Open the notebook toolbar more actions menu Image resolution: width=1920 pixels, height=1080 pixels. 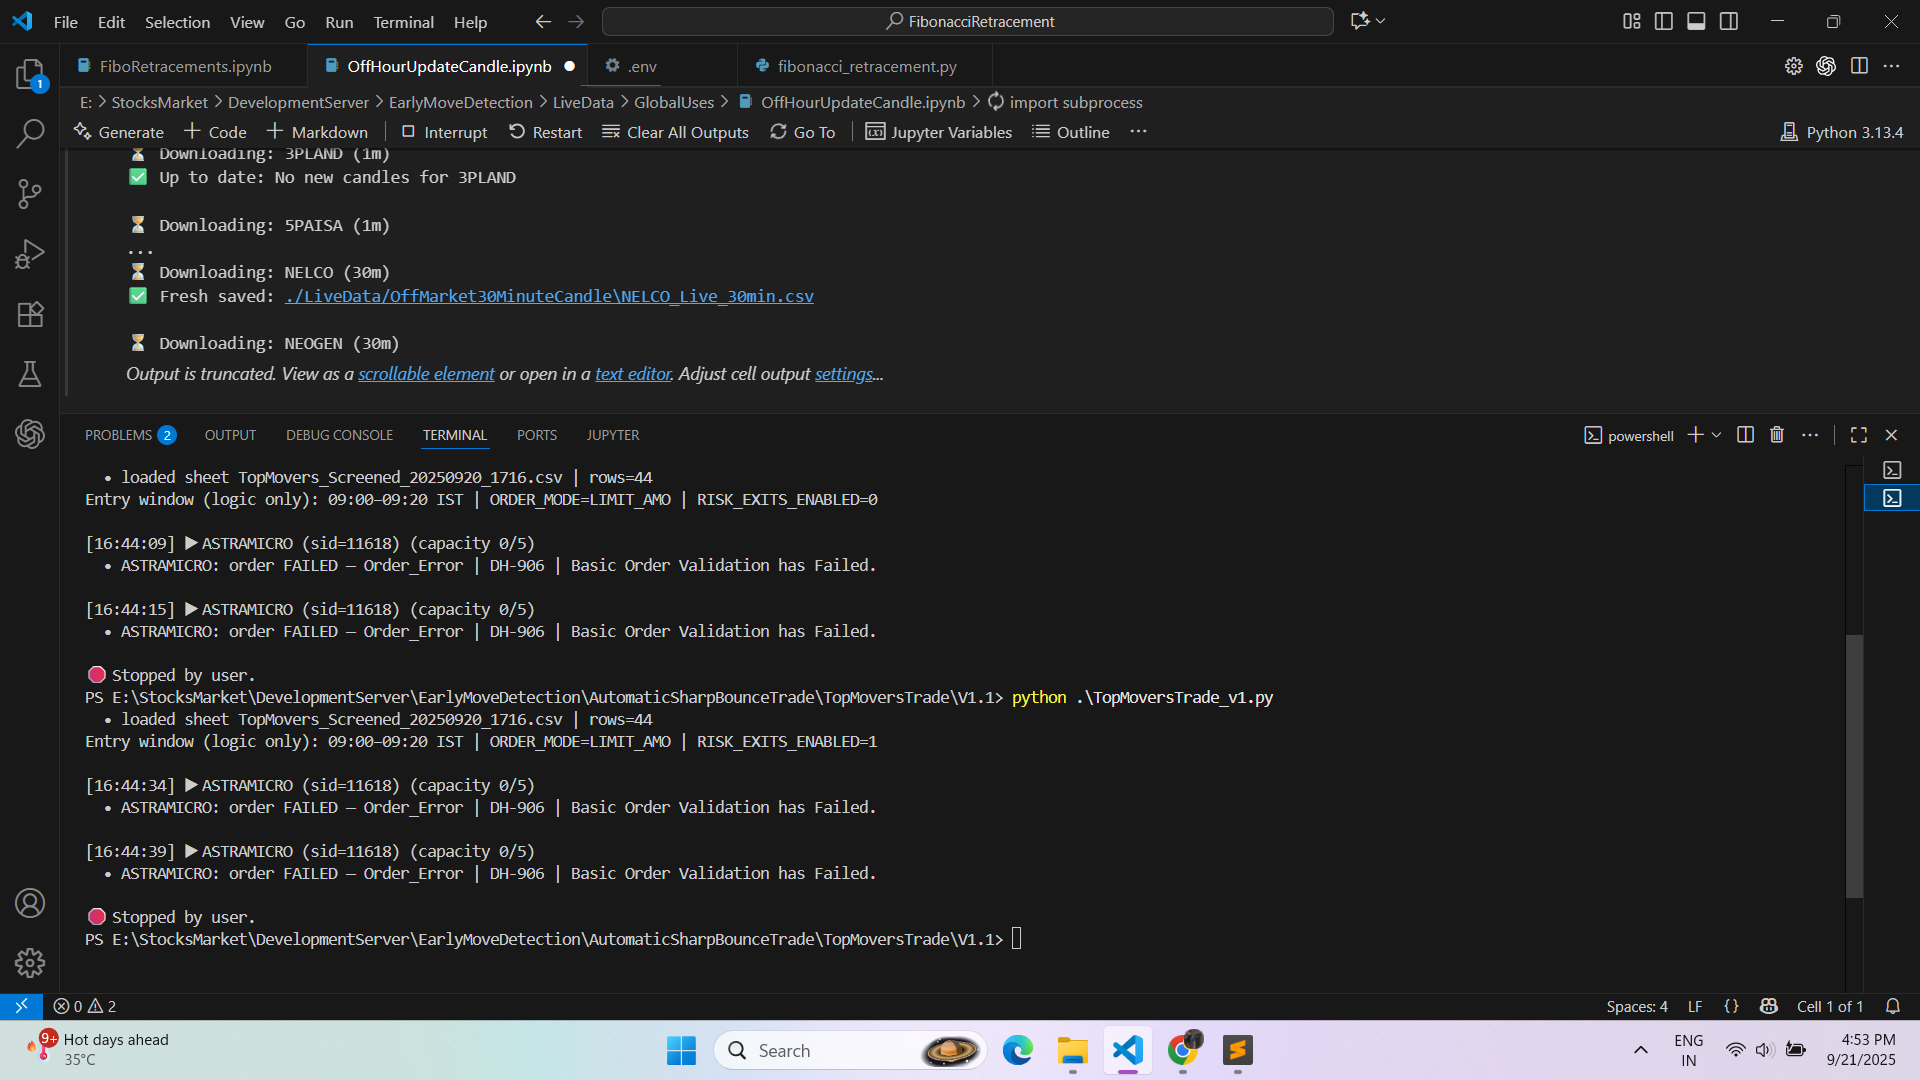(1138, 132)
